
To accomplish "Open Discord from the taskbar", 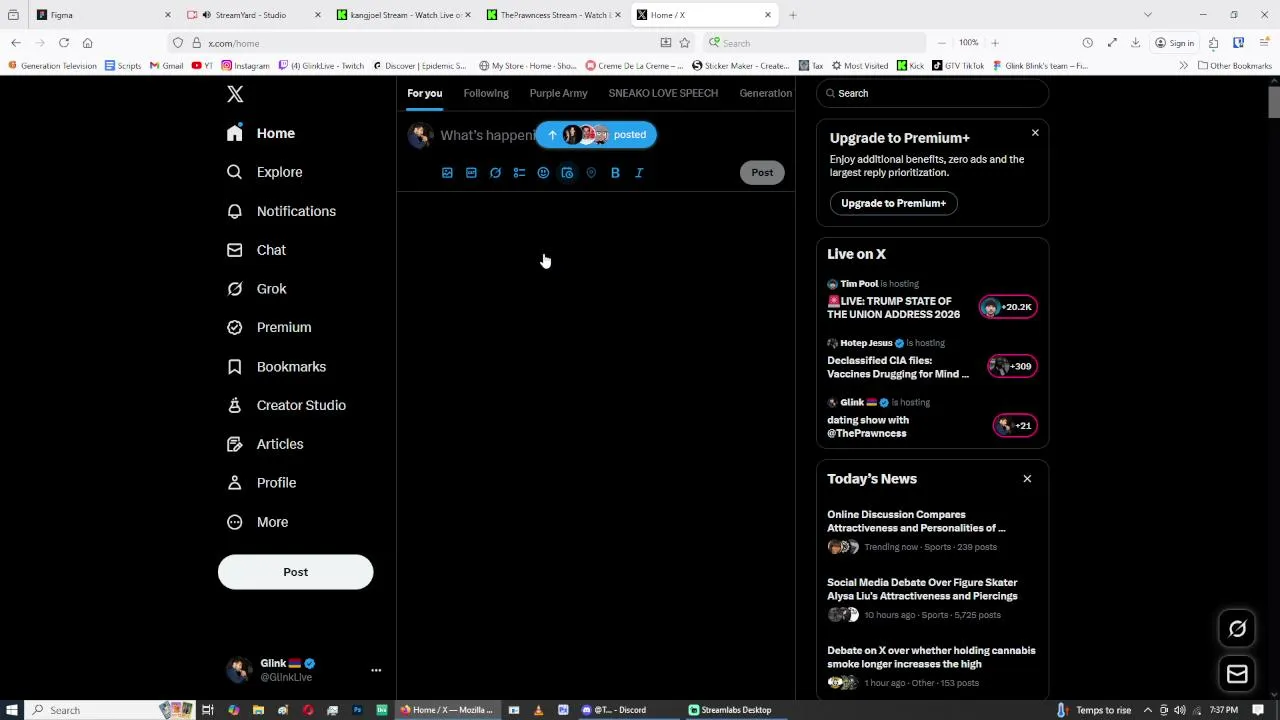I will 616,710.
